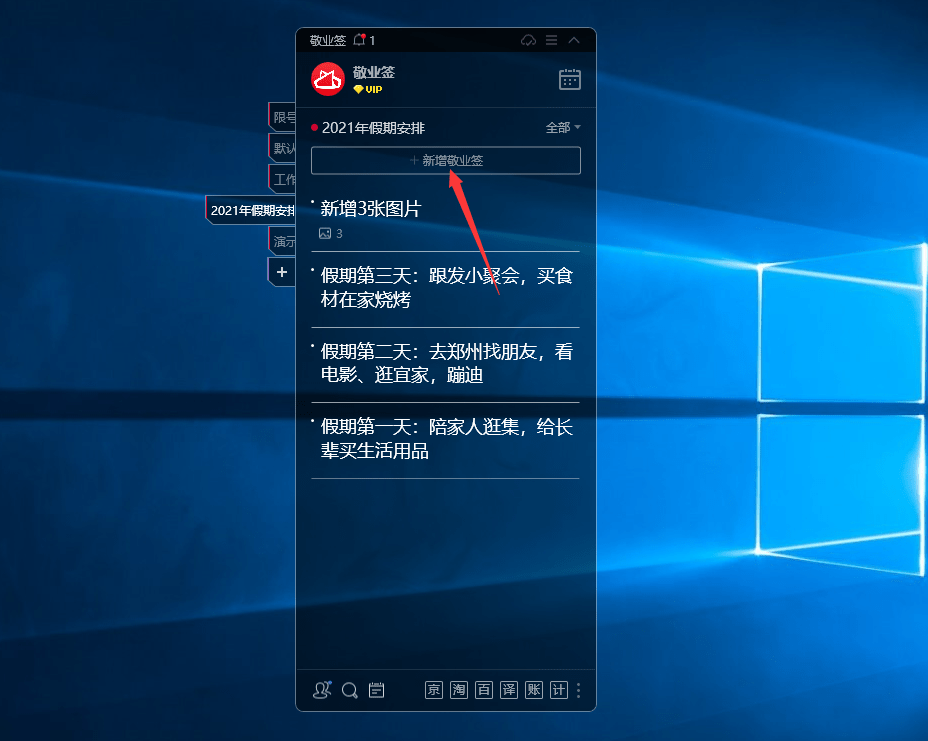Click the yellow VIP badge
Image resolution: width=928 pixels, height=741 pixels.
tap(368, 89)
